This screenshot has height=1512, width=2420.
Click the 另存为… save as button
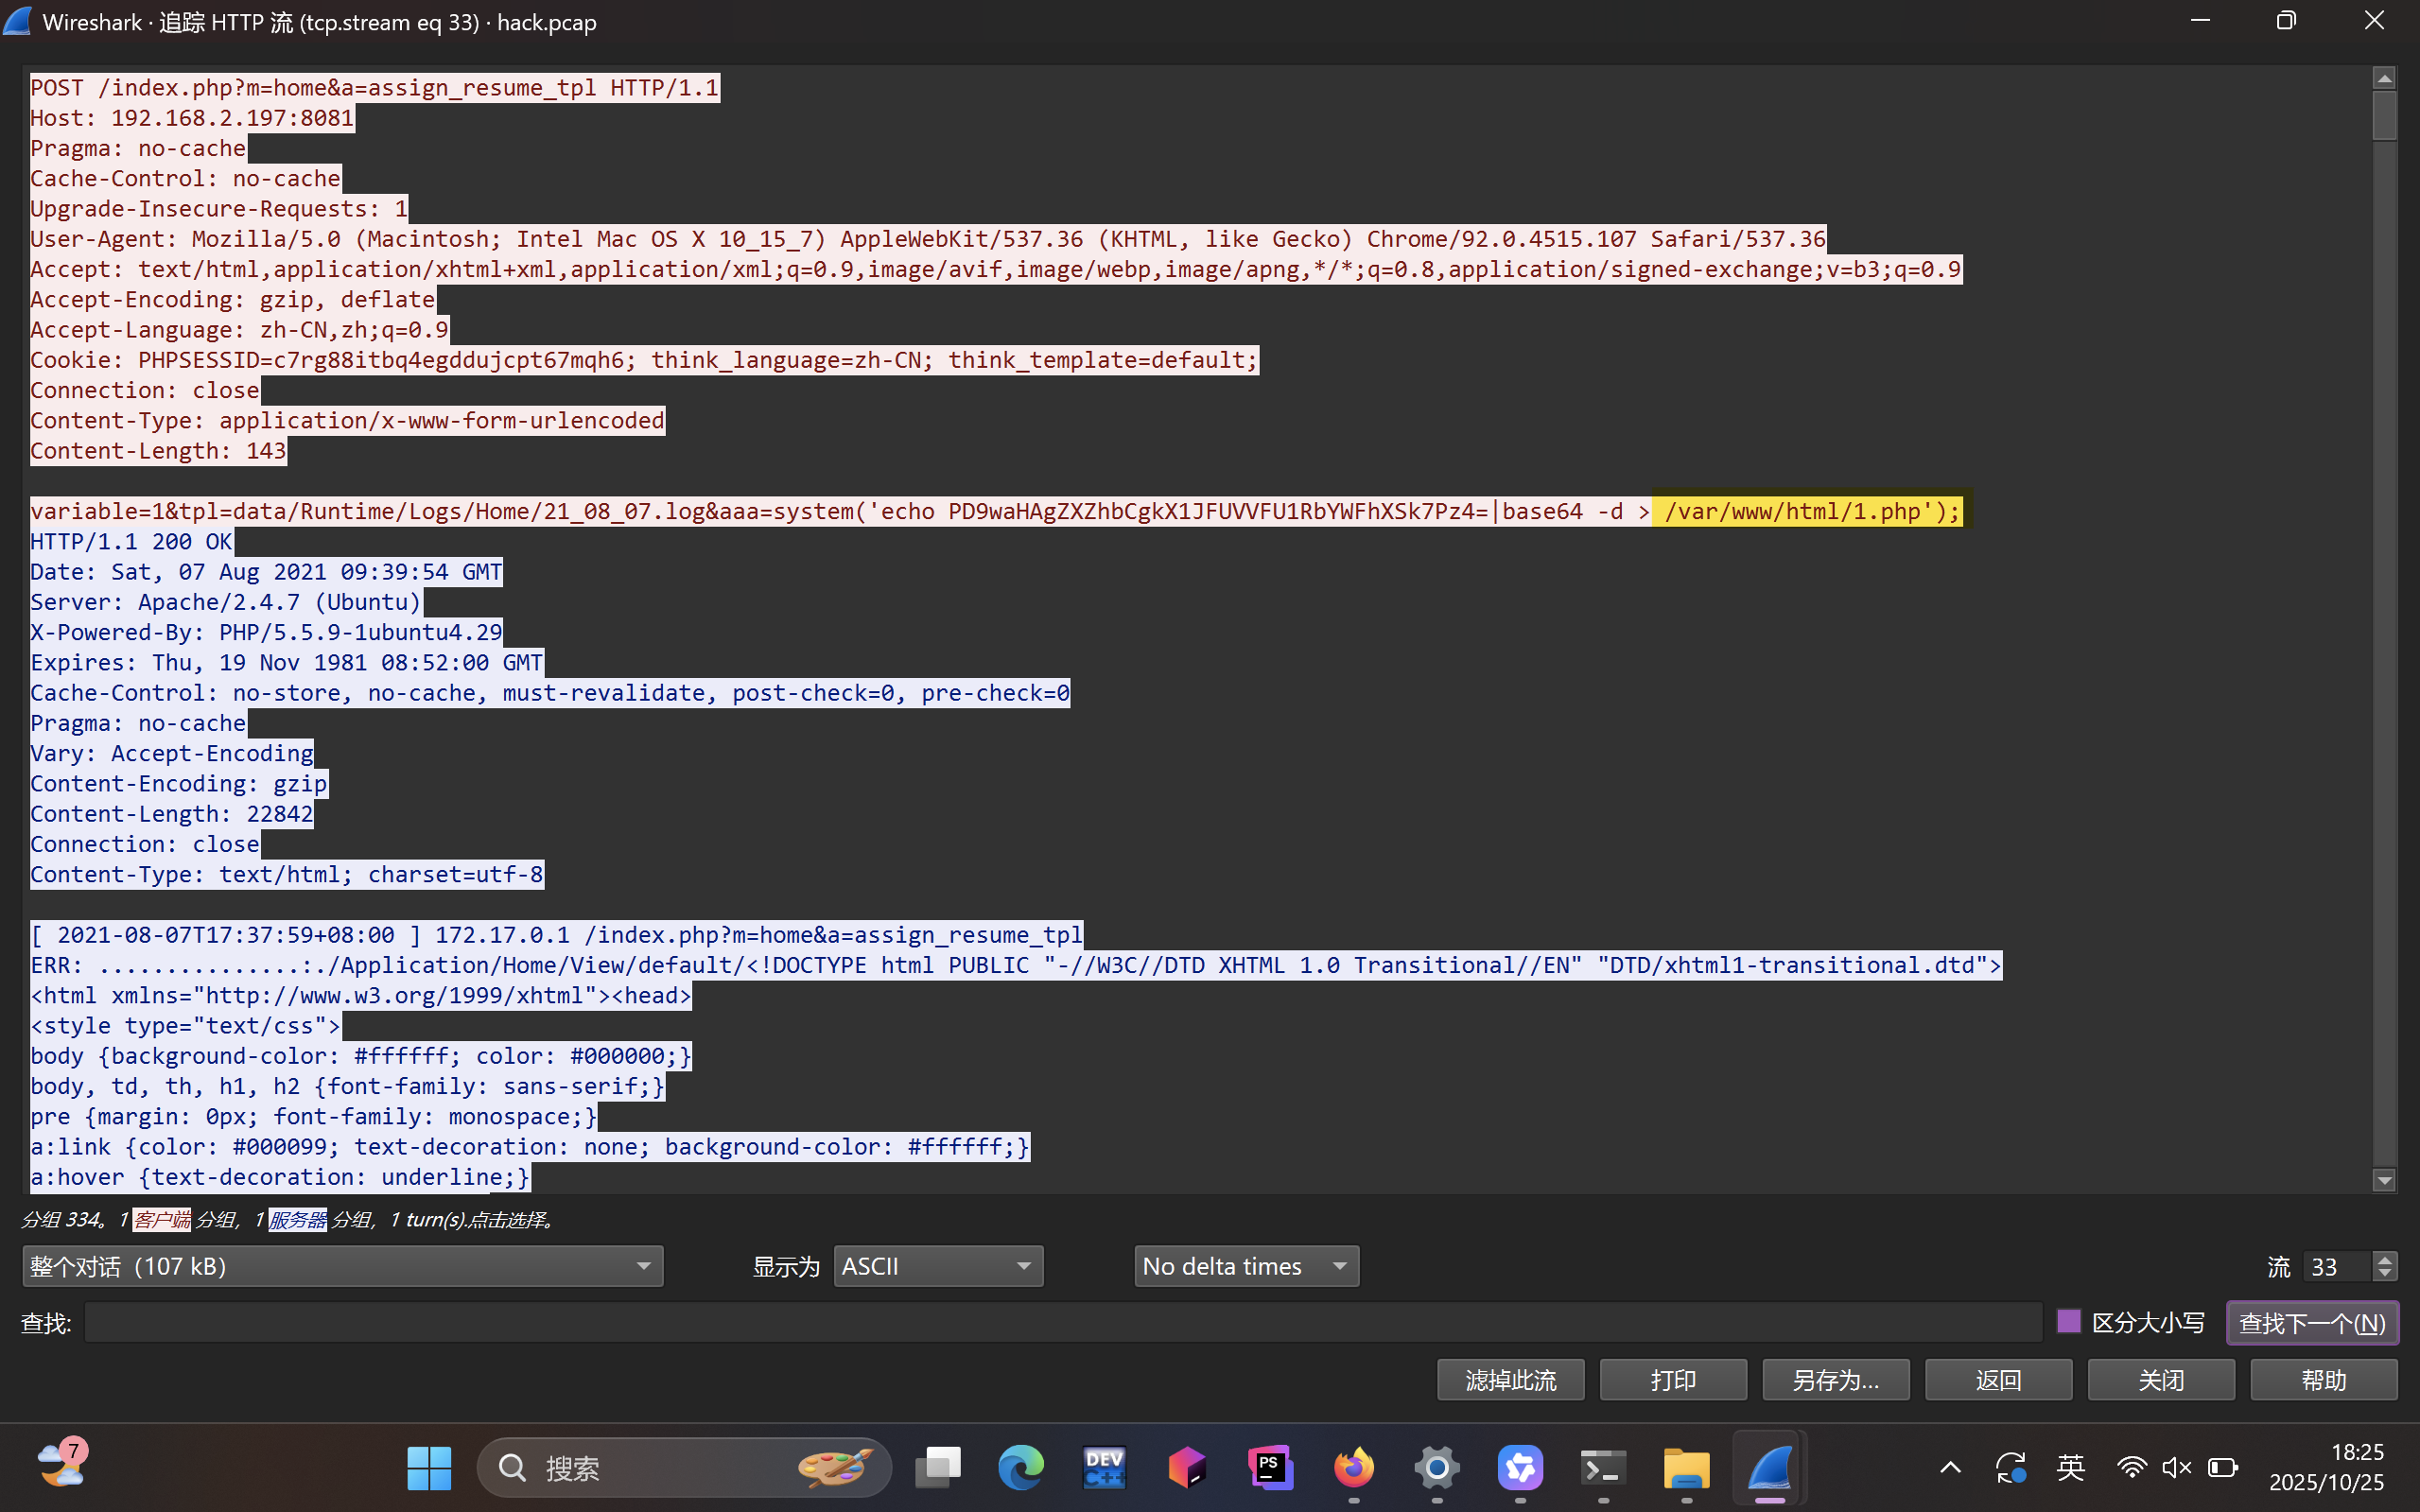pos(1835,1380)
